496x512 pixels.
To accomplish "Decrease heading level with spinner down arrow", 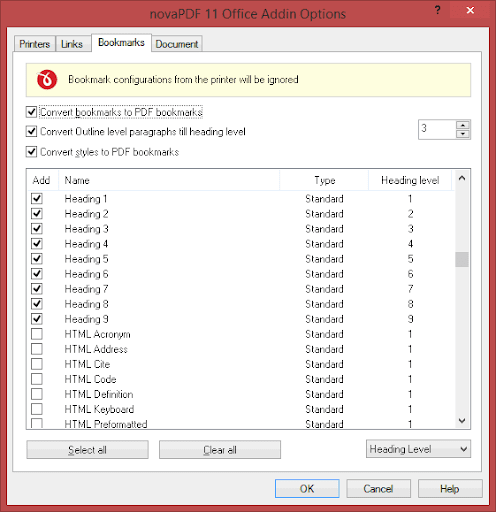I will (x=463, y=134).
